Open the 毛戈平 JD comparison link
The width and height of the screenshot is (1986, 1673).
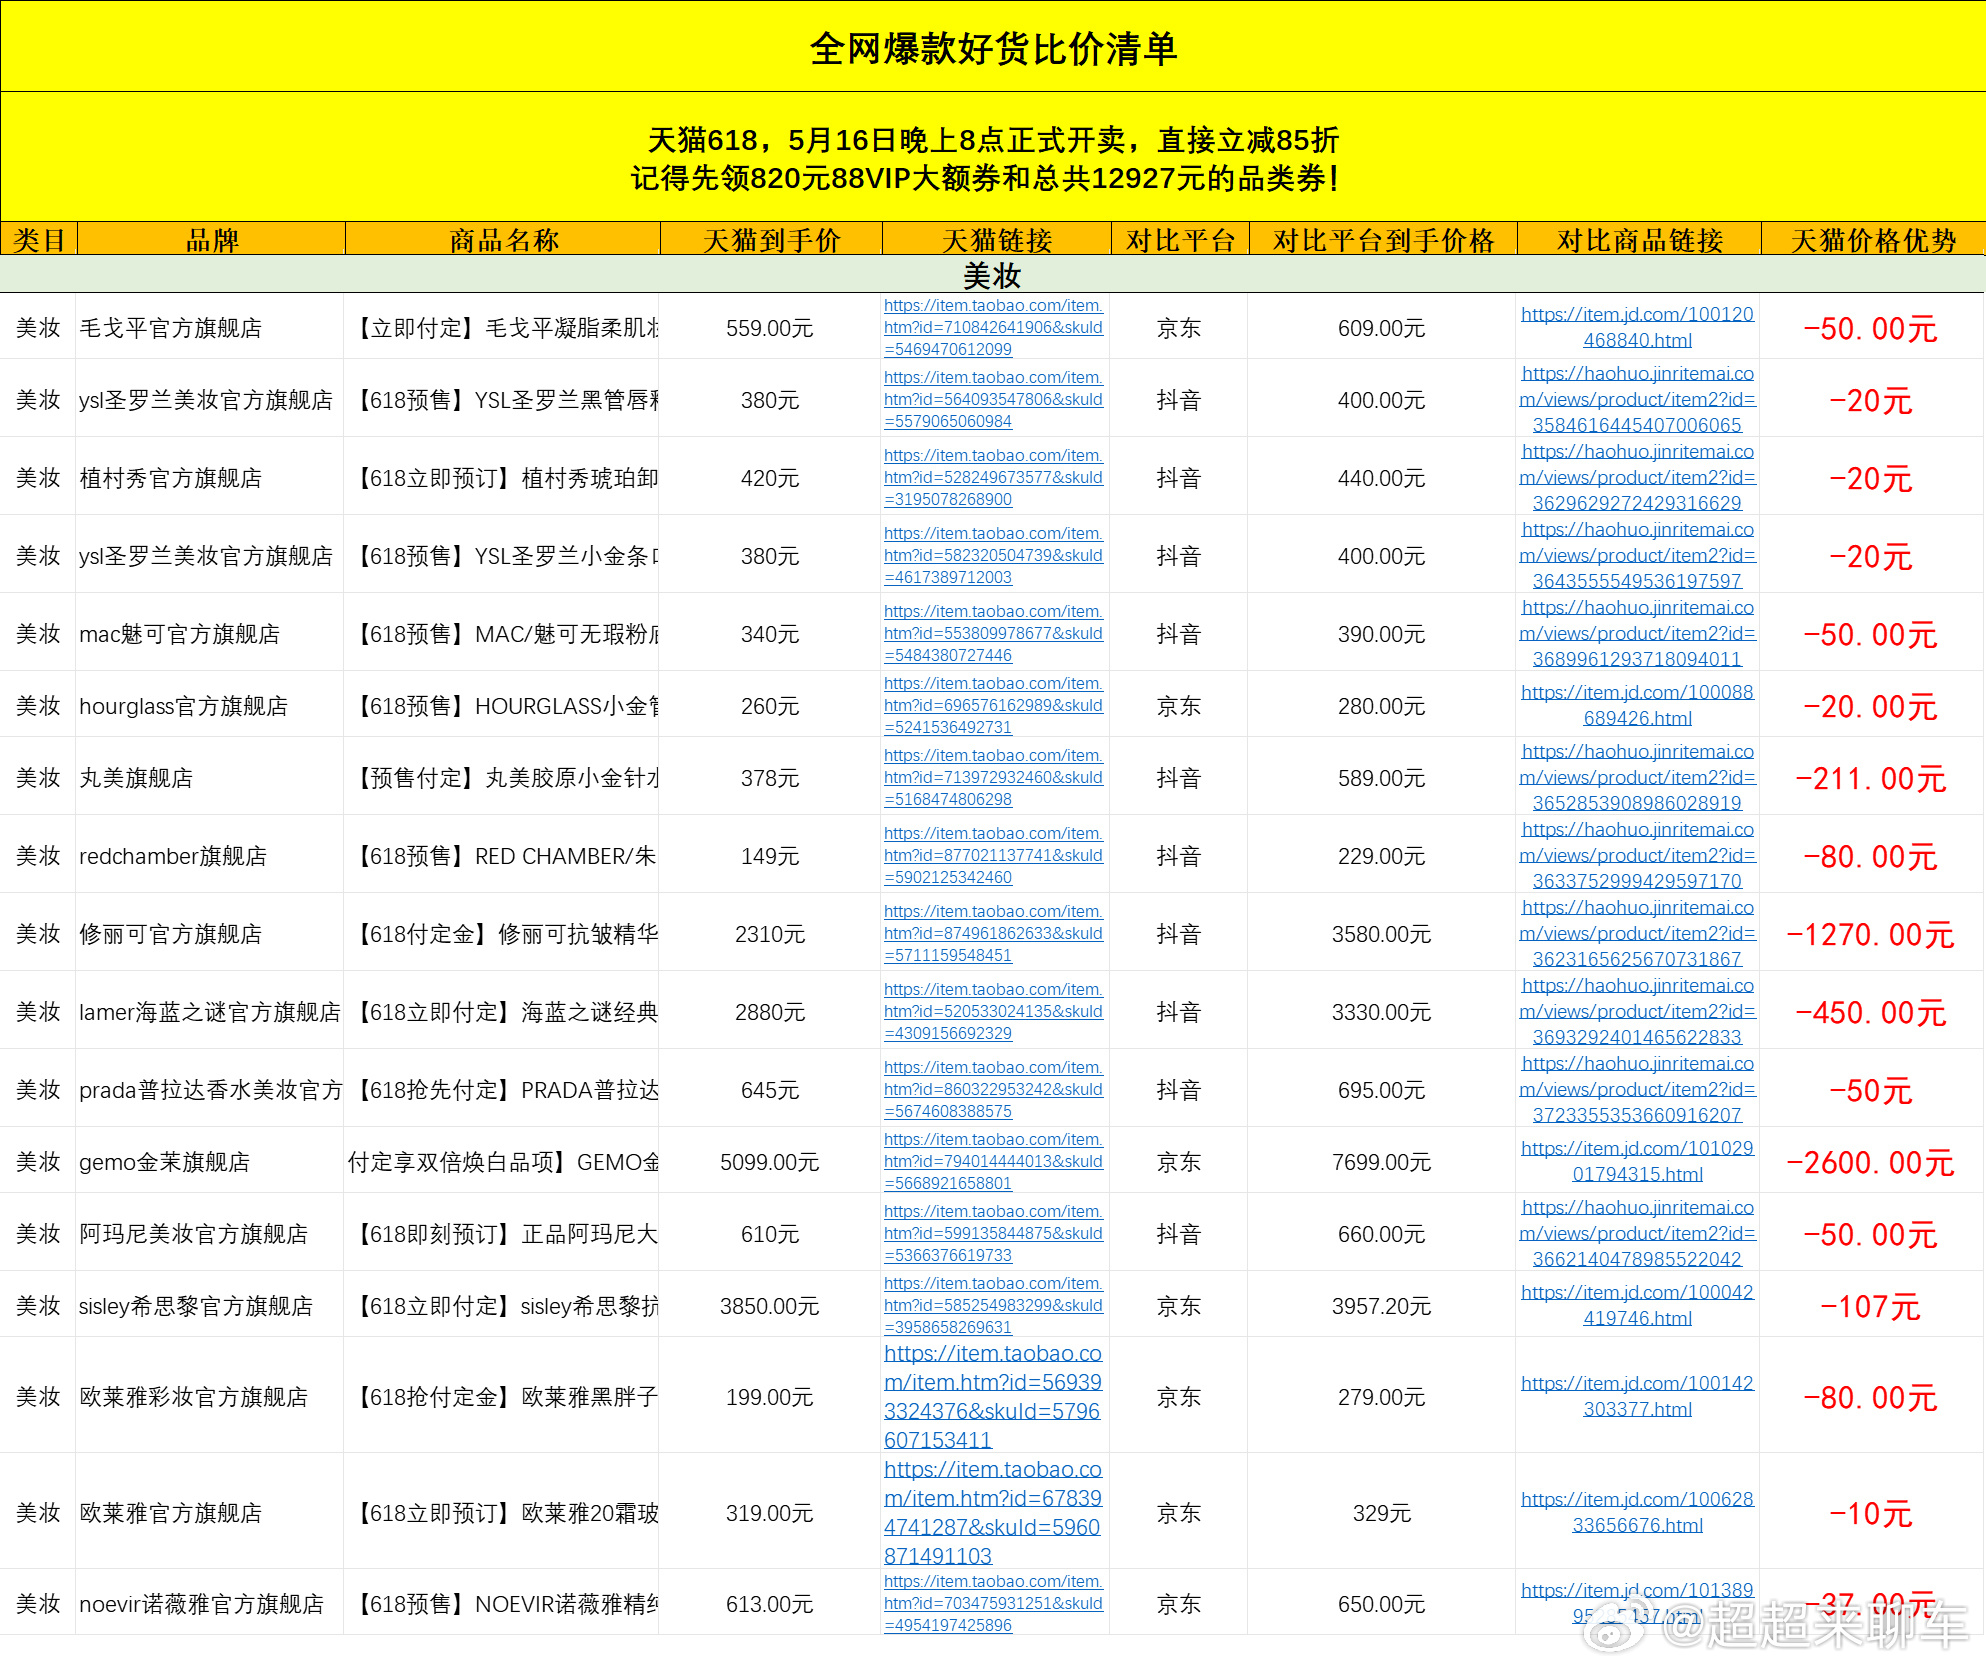point(1637,327)
